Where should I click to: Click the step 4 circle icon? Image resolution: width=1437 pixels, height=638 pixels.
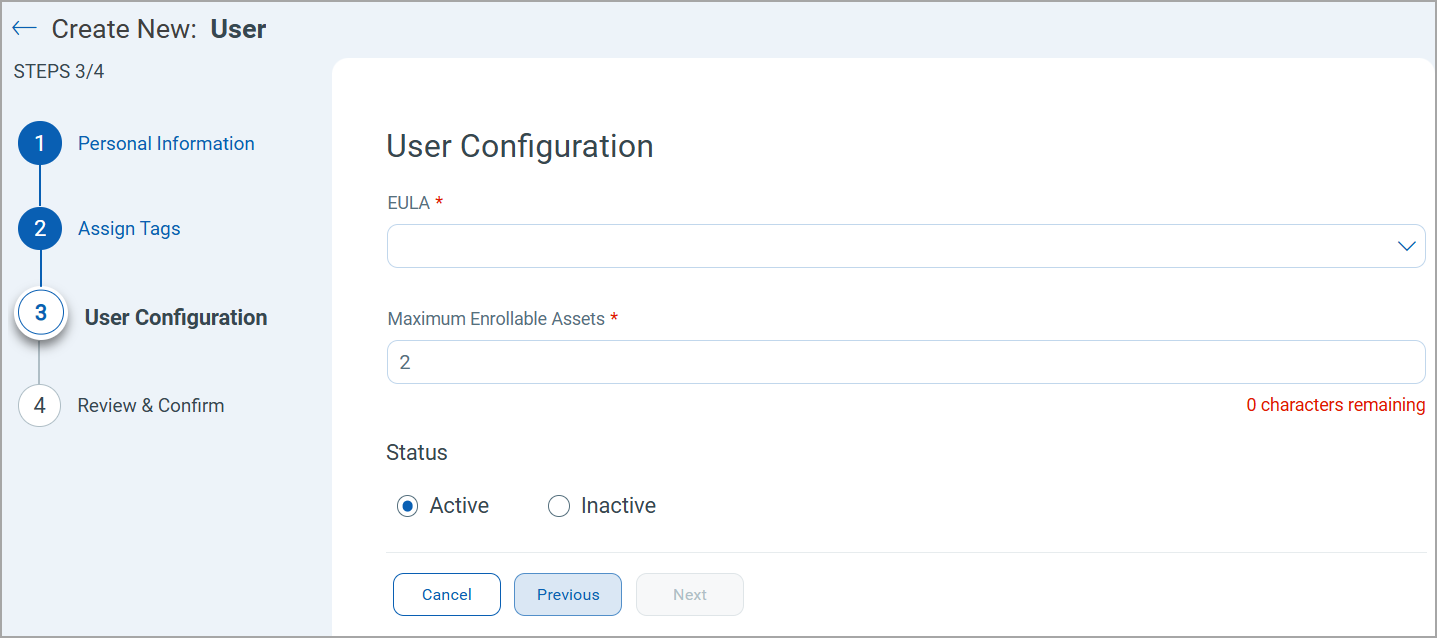pyautogui.click(x=40, y=405)
